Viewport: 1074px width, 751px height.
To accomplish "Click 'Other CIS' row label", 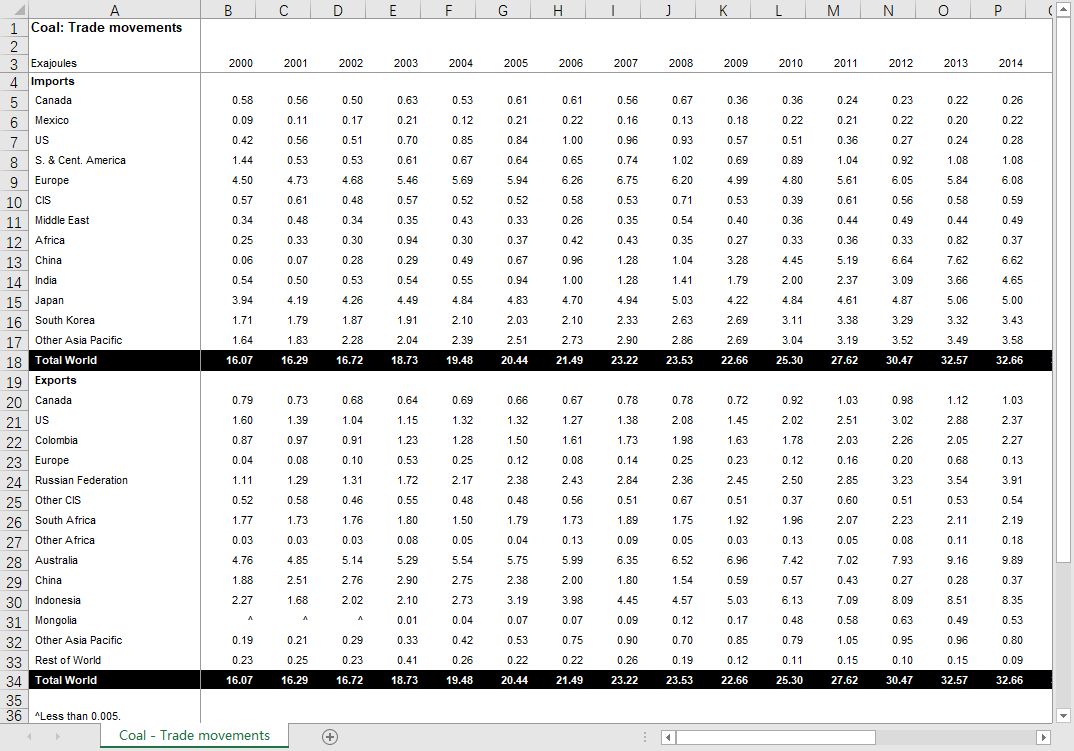I will tap(58, 500).
